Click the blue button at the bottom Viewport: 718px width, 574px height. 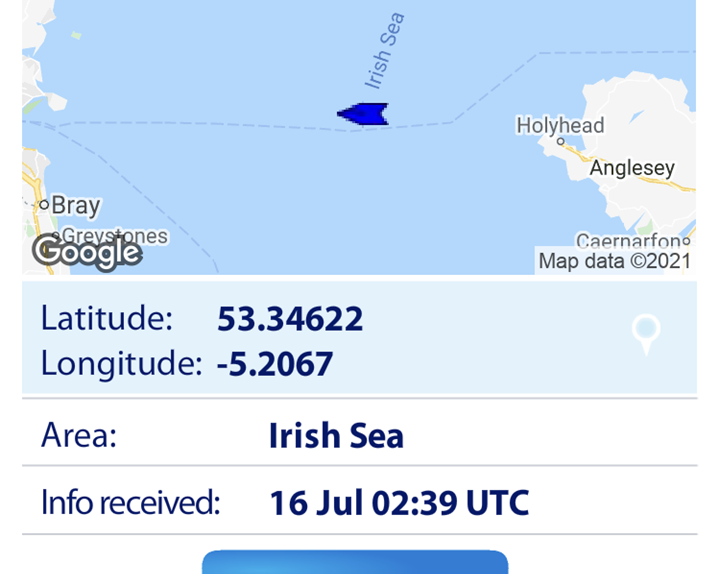tap(355, 562)
